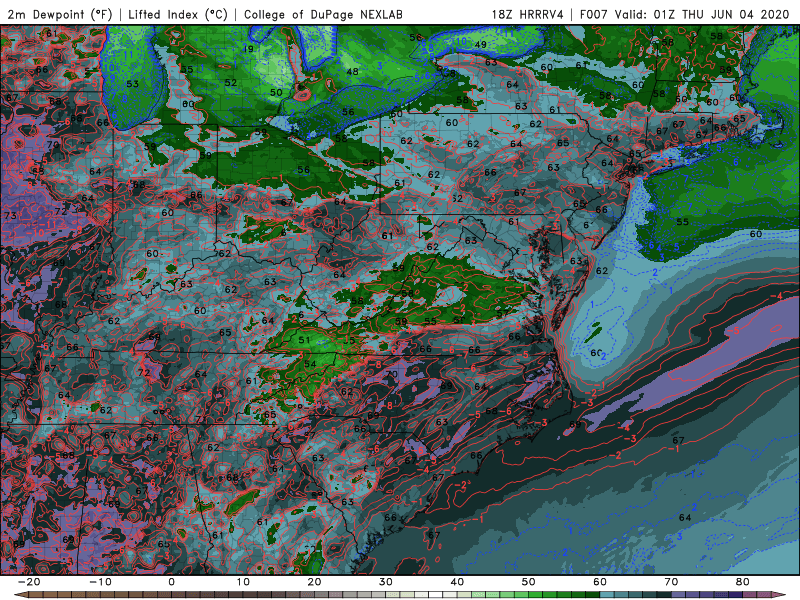This screenshot has height=600, width=800.
Task: Click the "60" color scale label
Action: [x=600, y=582]
